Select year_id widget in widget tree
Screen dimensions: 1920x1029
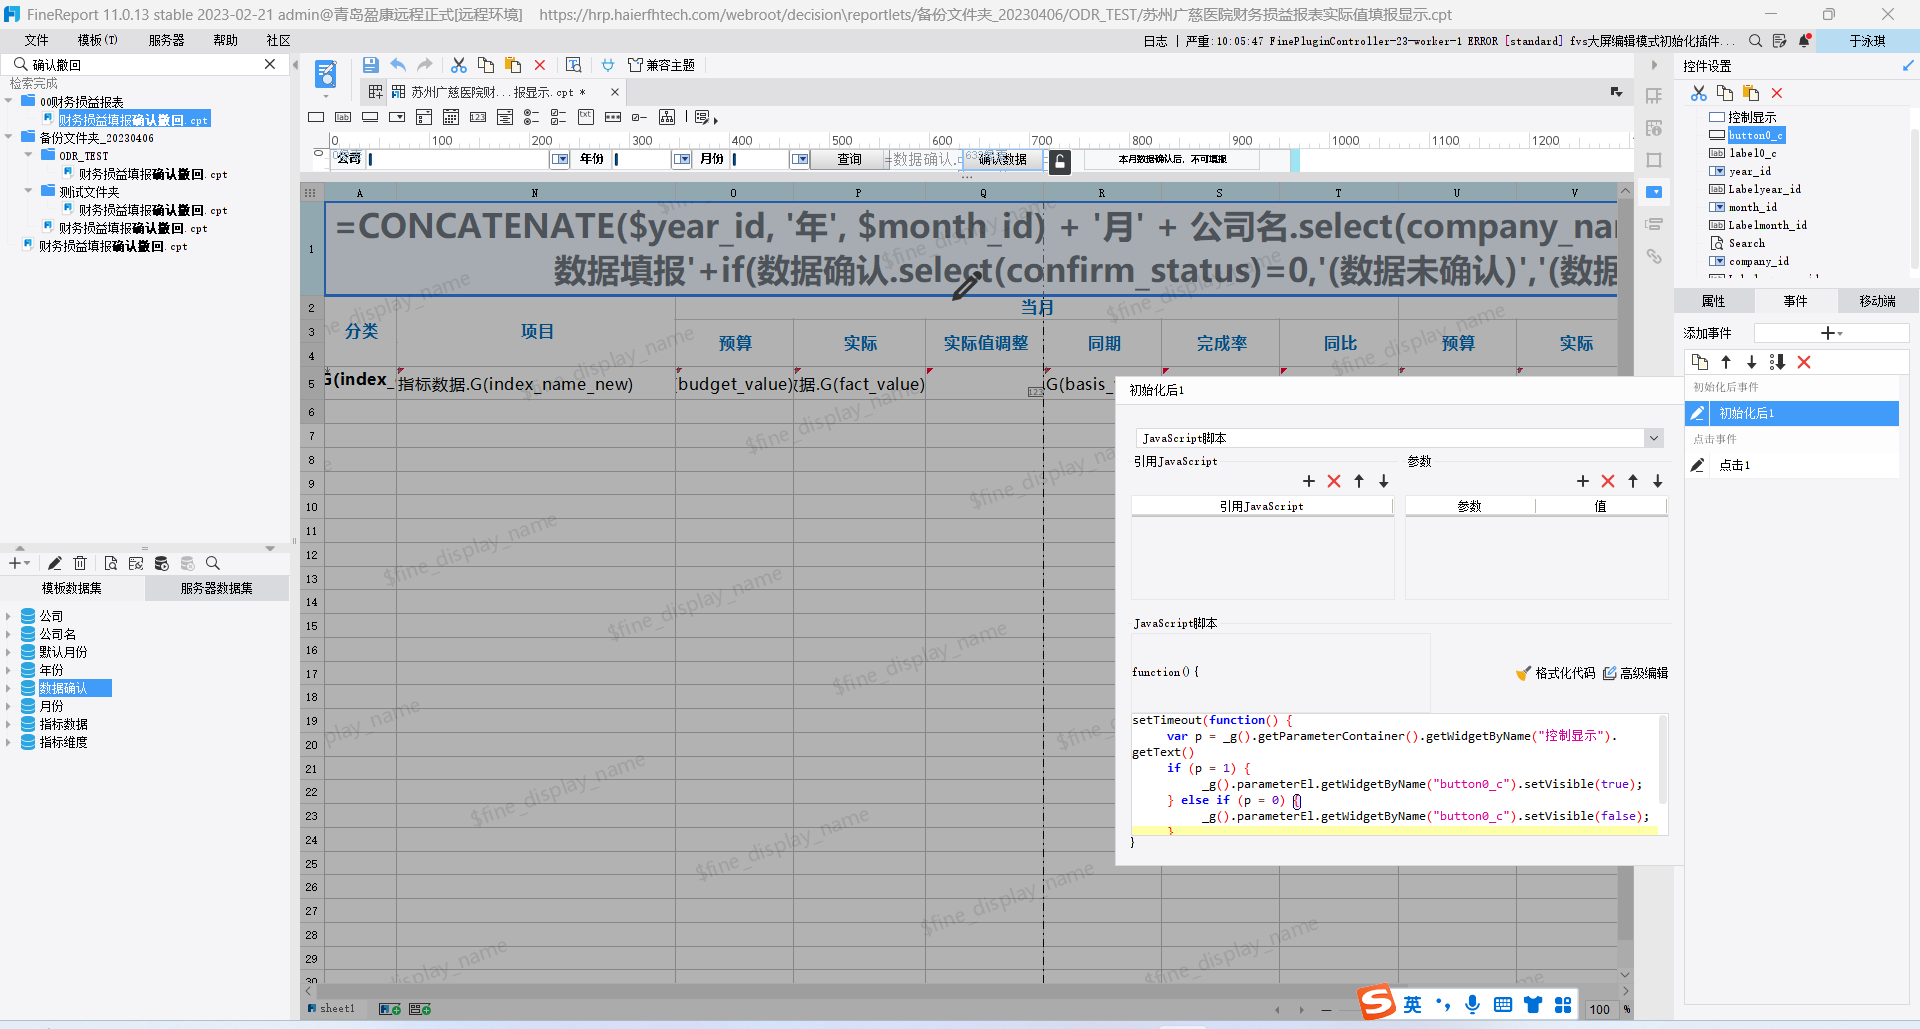click(1750, 171)
